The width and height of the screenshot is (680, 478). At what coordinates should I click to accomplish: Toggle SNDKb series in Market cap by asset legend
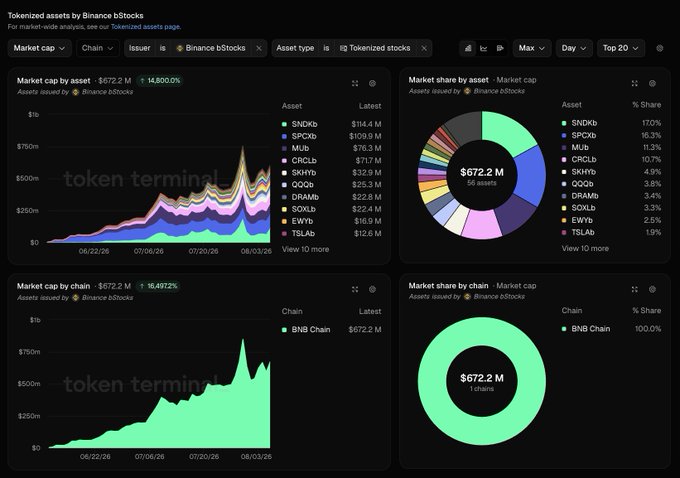tap(300, 124)
